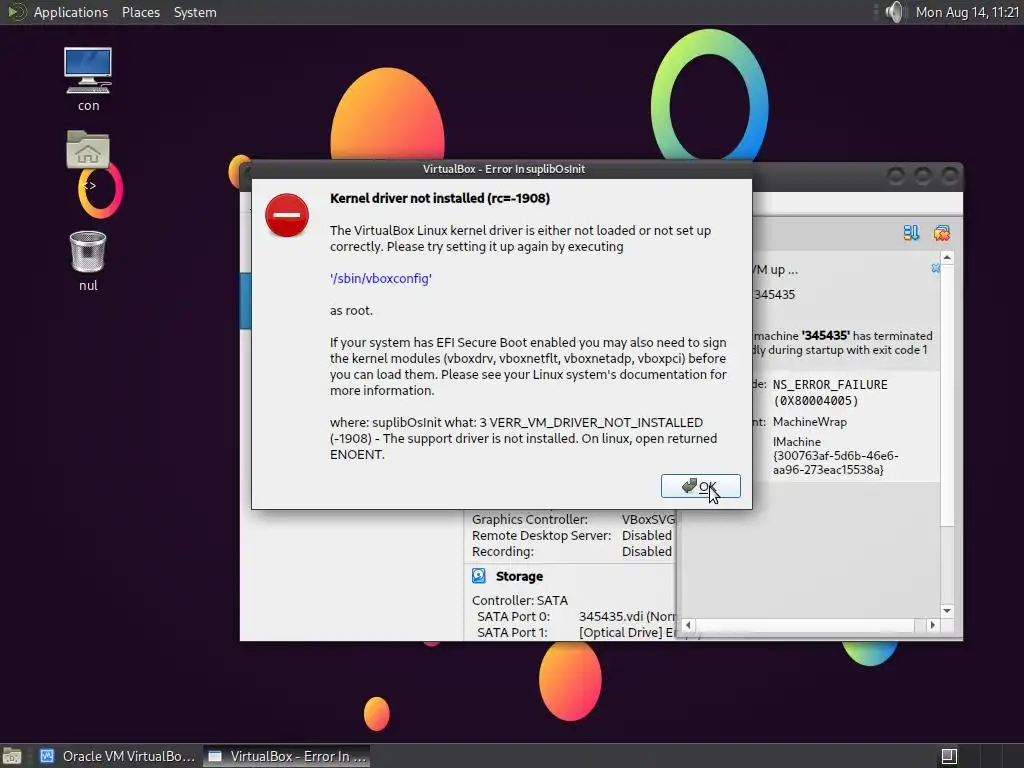Viewport: 1024px width, 768px height.
Task: Open the System menu
Action: tap(195, 12)
